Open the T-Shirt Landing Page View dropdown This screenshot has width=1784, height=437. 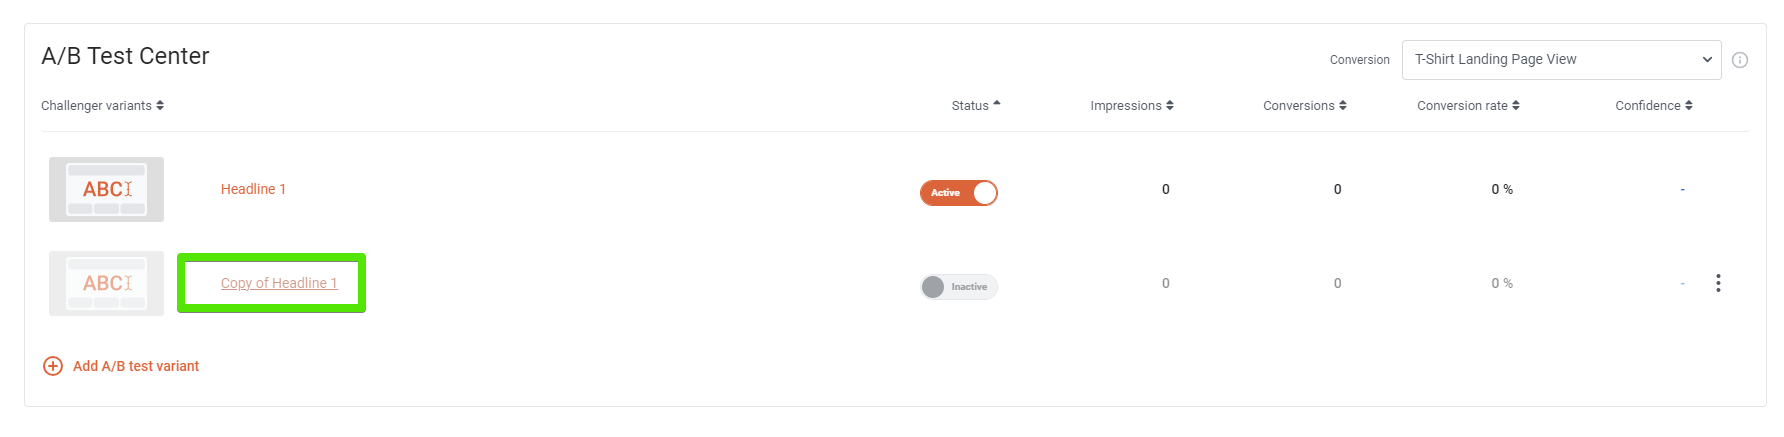1561,60
